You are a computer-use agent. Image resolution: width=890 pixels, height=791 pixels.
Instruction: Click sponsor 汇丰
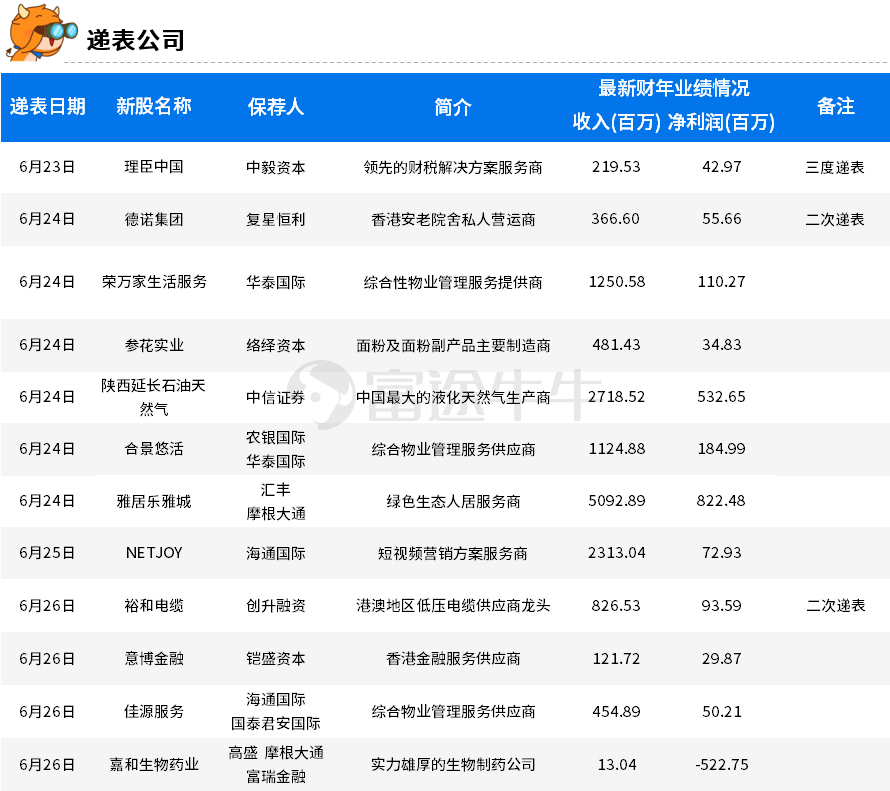point(276,490)
